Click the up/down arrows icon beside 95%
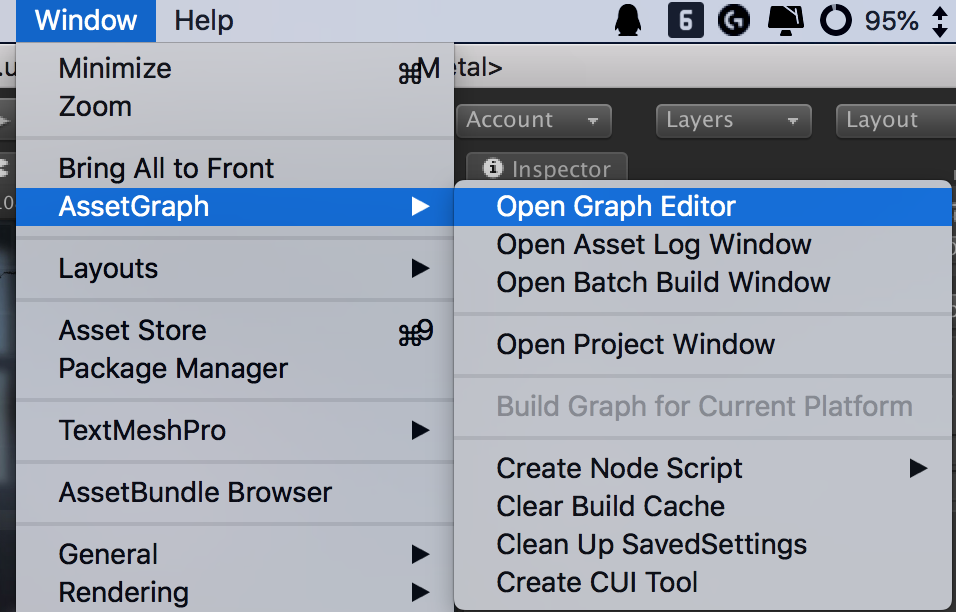 click(939, 20)
